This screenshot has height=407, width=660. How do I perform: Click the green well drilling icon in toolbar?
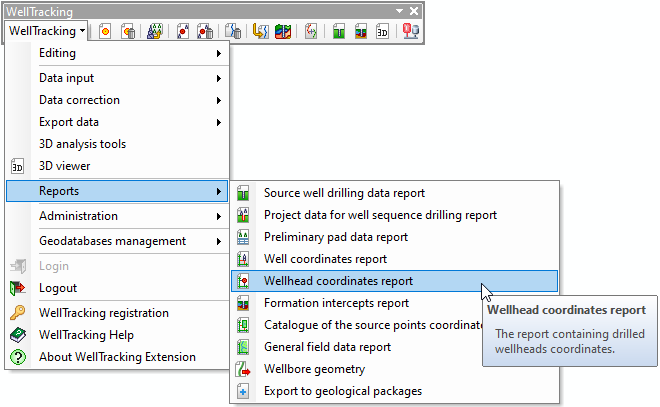pos(338,31)
